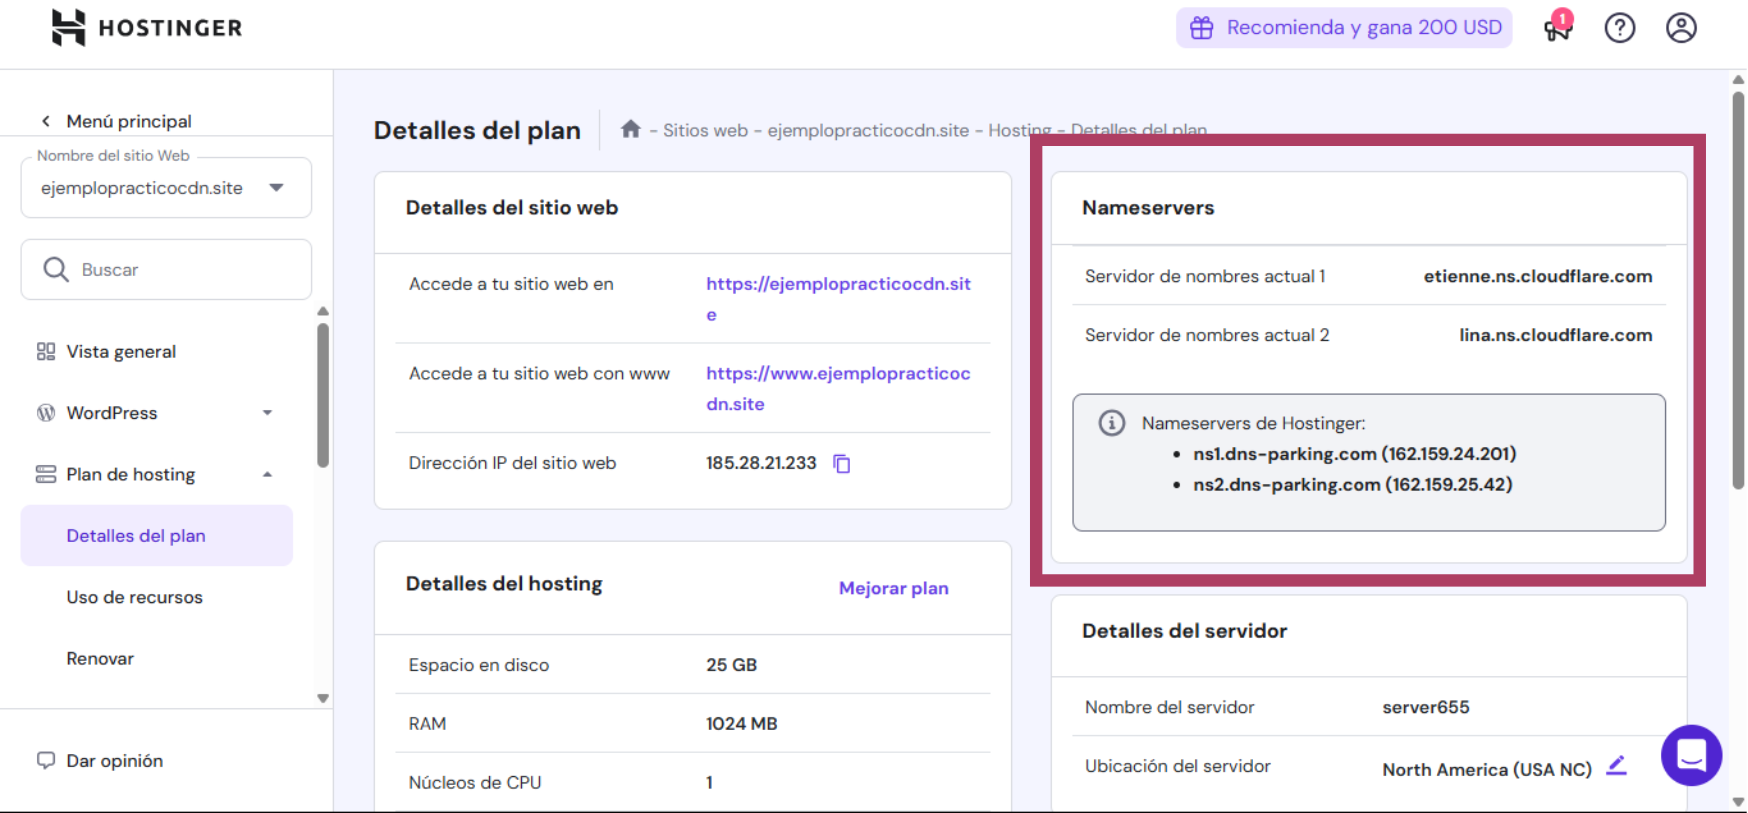Image resolution: width=1748 pixels, height=813 pixels.
Task: Click sidebar scrollbar up arrow
Action: [x=323, y=311]
